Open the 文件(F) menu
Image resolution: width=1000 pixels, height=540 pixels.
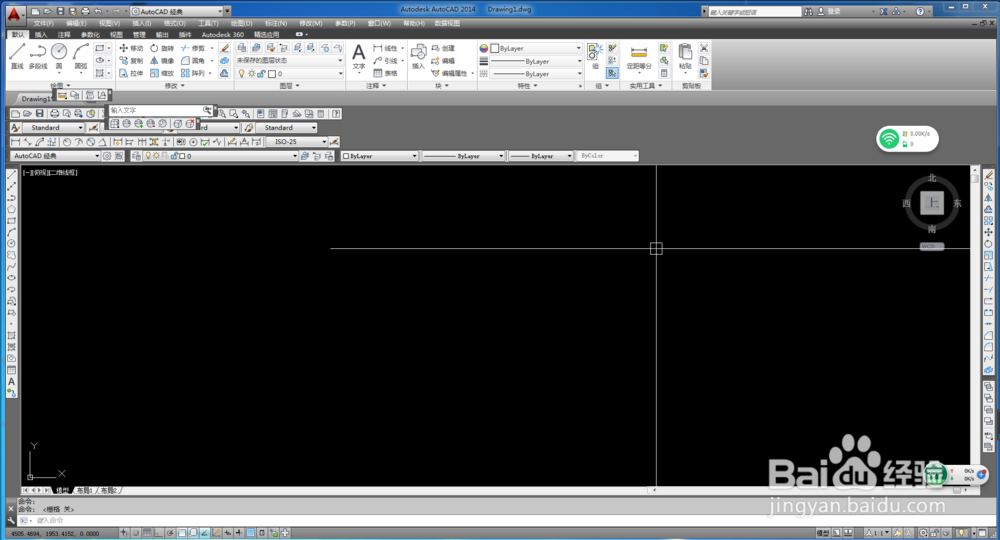point(43,24)
